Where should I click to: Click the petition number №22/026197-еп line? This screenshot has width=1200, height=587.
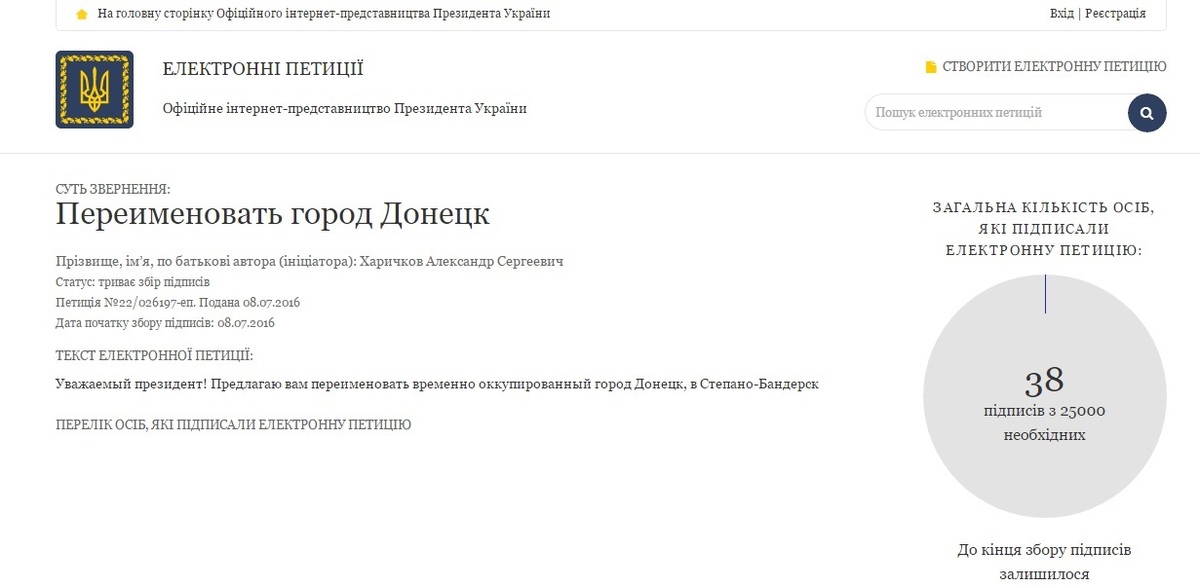178,302
